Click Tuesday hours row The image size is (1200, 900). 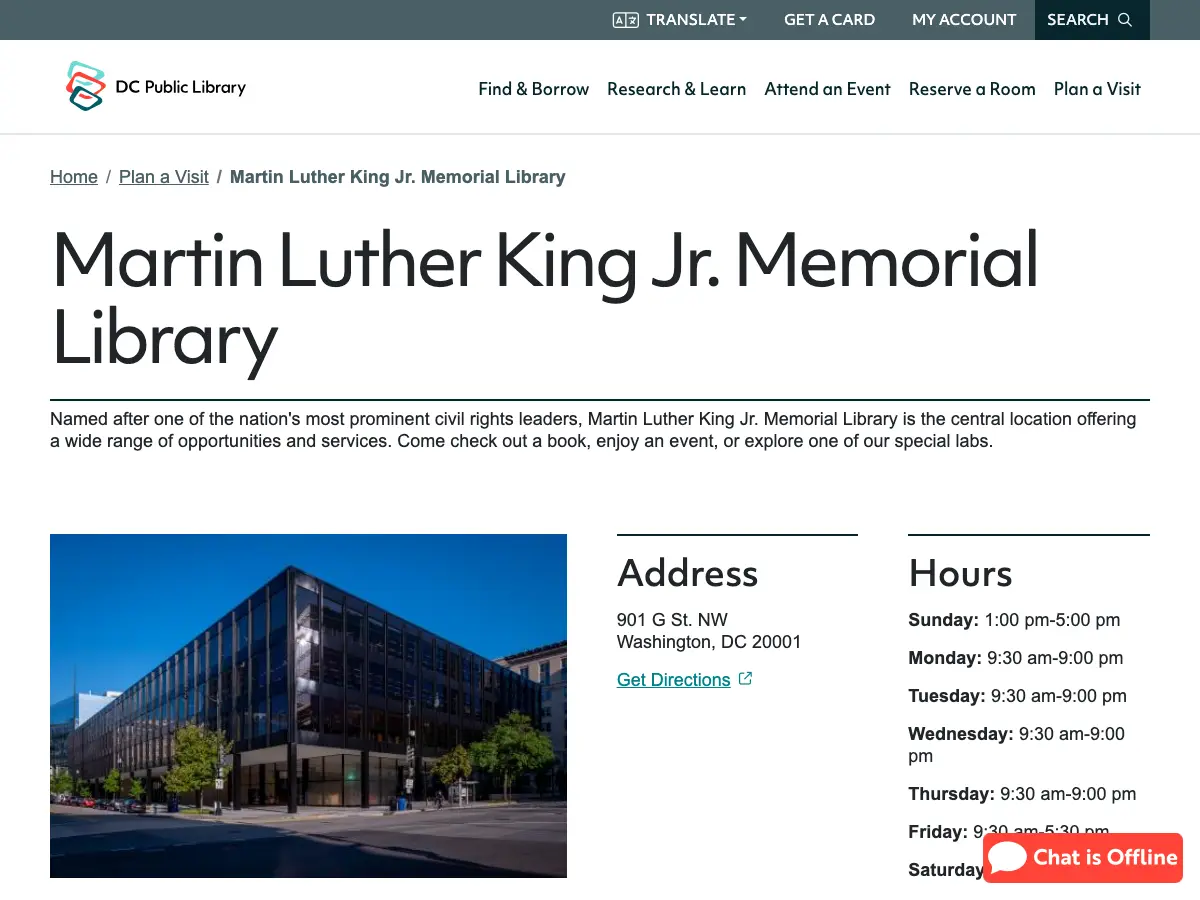click(x=1017, y=696)
